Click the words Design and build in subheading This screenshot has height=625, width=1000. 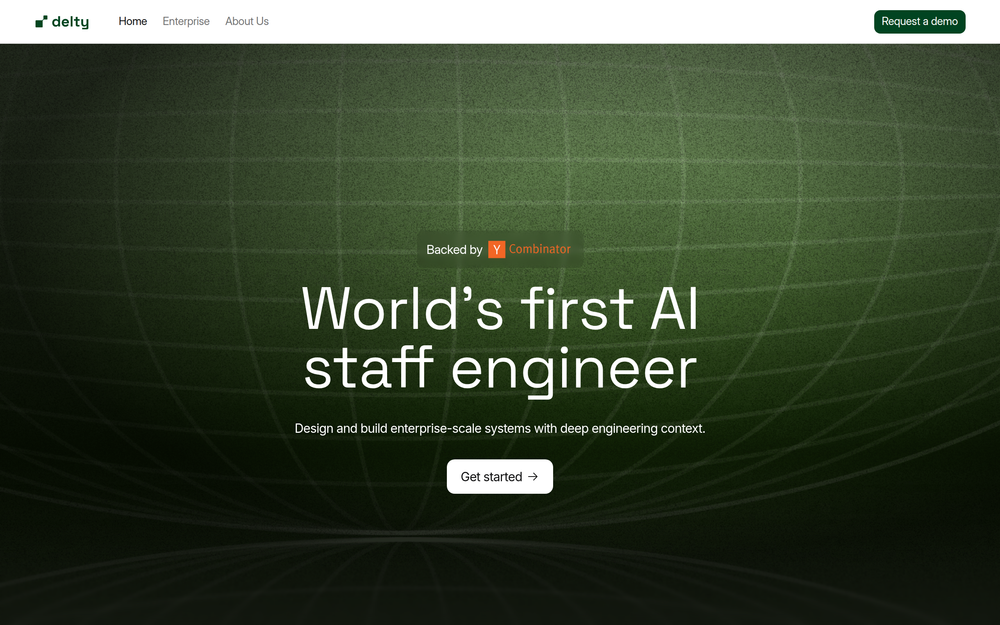(x=341, y=429)
